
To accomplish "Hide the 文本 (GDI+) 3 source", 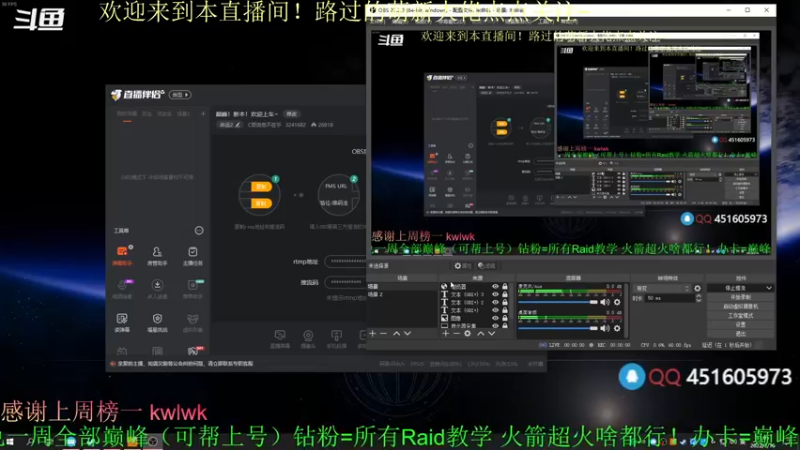I will (x=495, y=294).
